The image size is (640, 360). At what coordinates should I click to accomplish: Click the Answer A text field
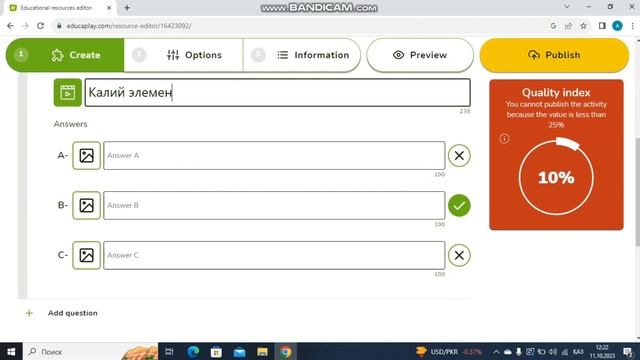pos(274,156)
